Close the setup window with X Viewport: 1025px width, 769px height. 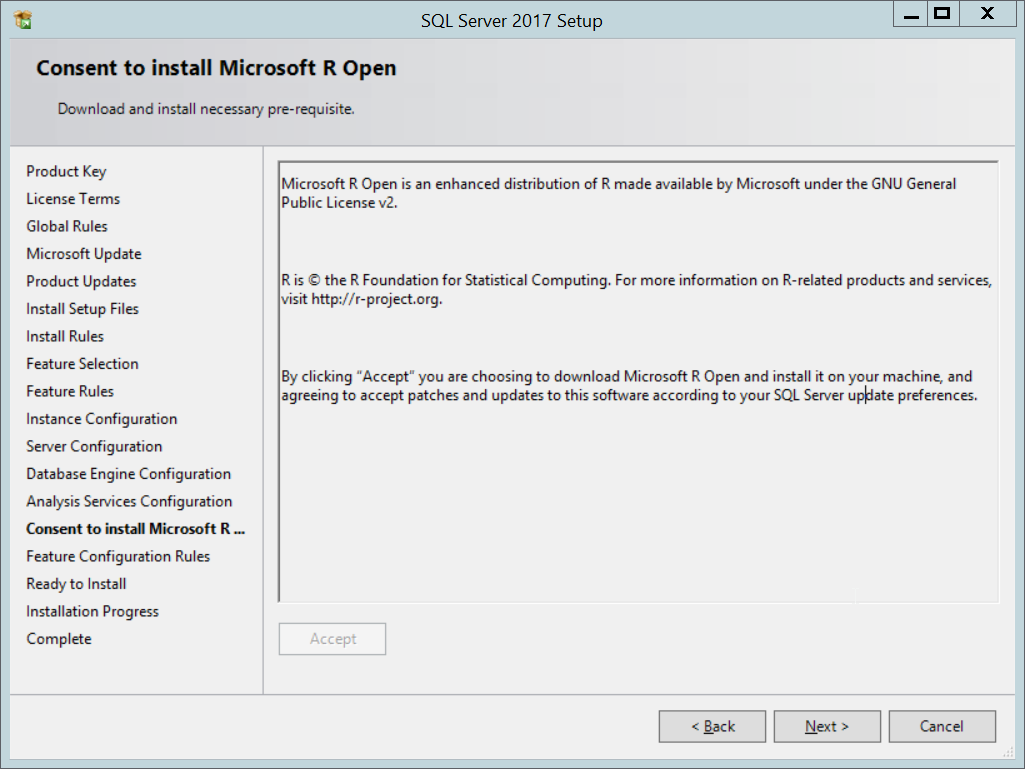[x=986, y=14]
